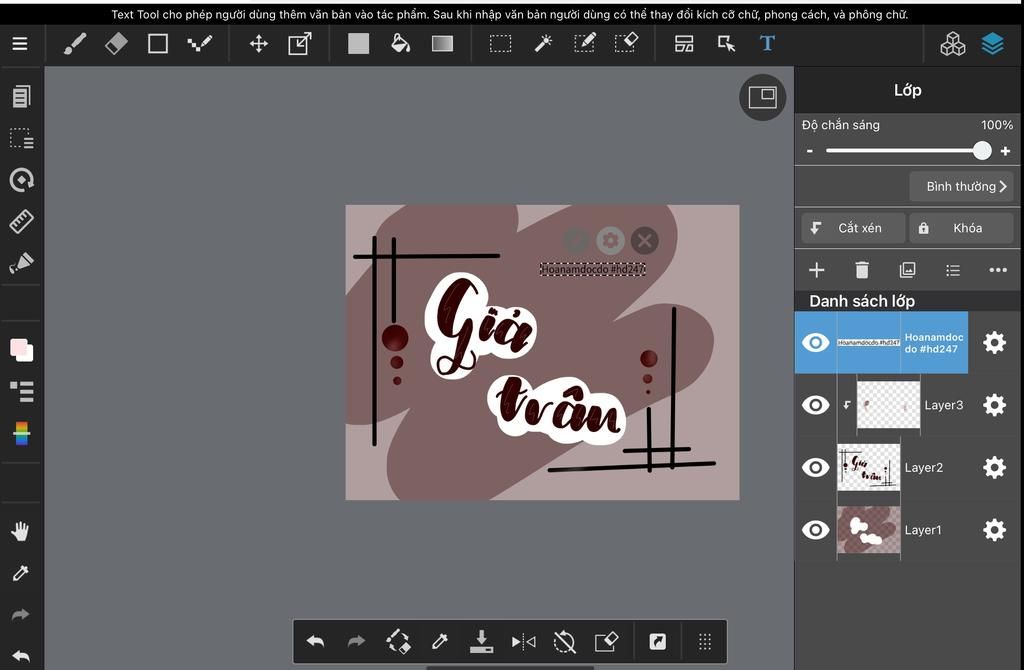
Task: Open the selection list sidebar icon
Action: [x=21, y=138]
